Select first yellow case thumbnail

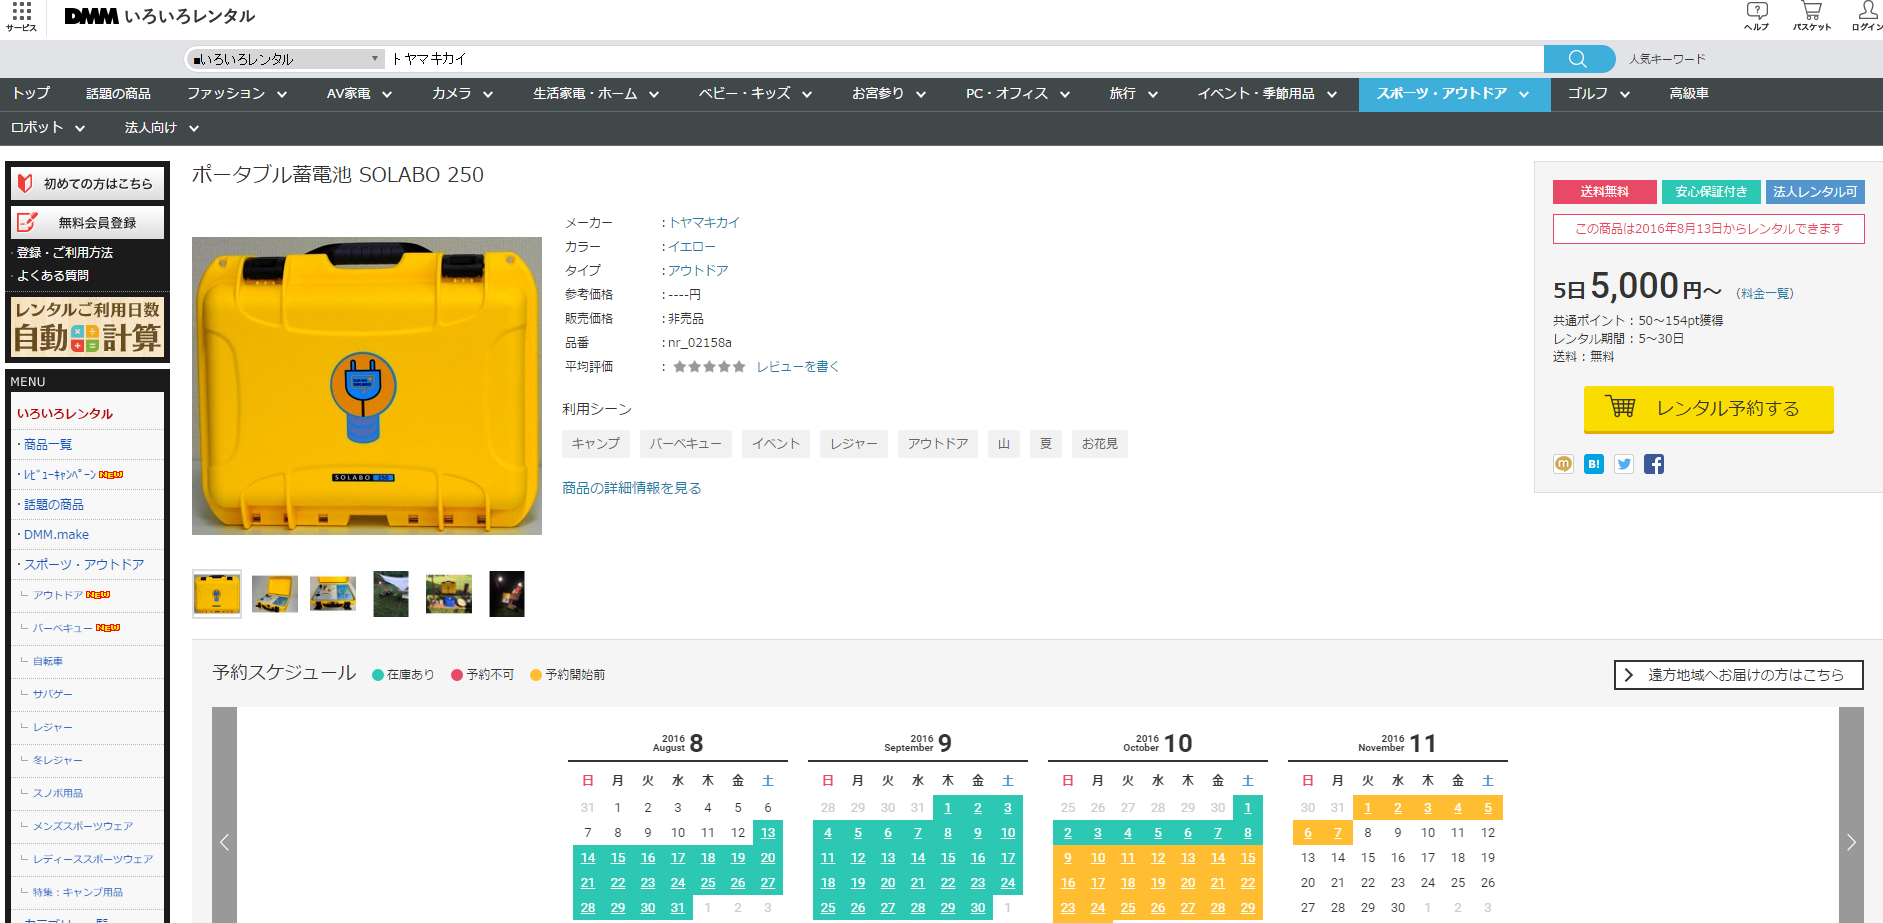point(217,594)
